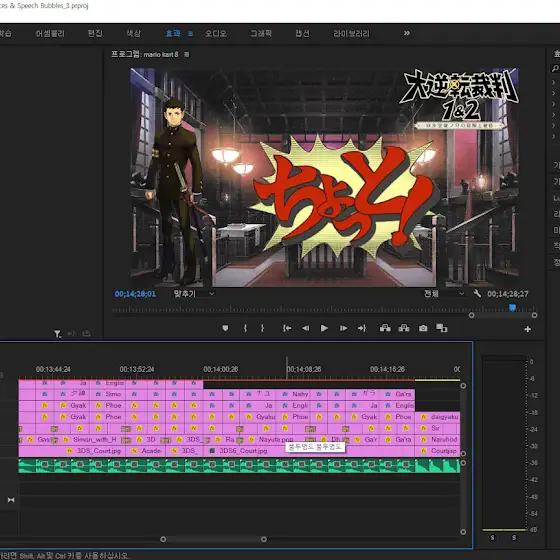Add a marker in the Program monitor

point(225,328)
